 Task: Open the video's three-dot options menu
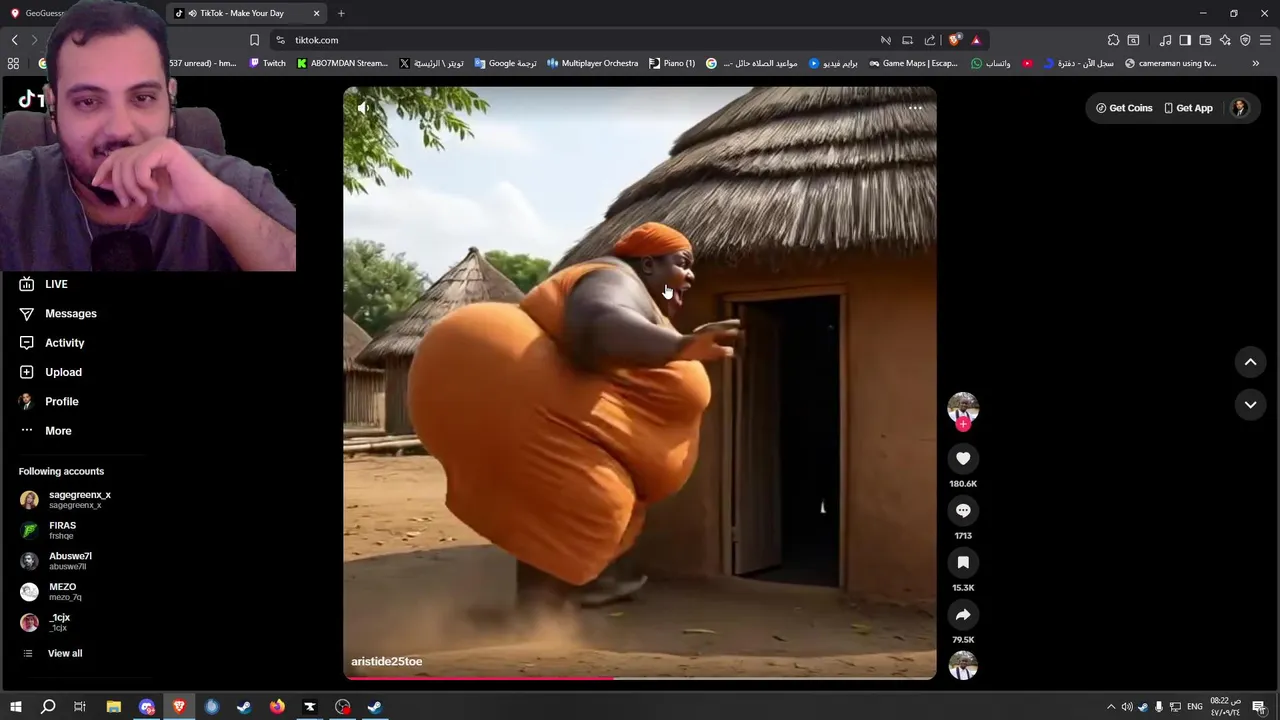(915, 108)
